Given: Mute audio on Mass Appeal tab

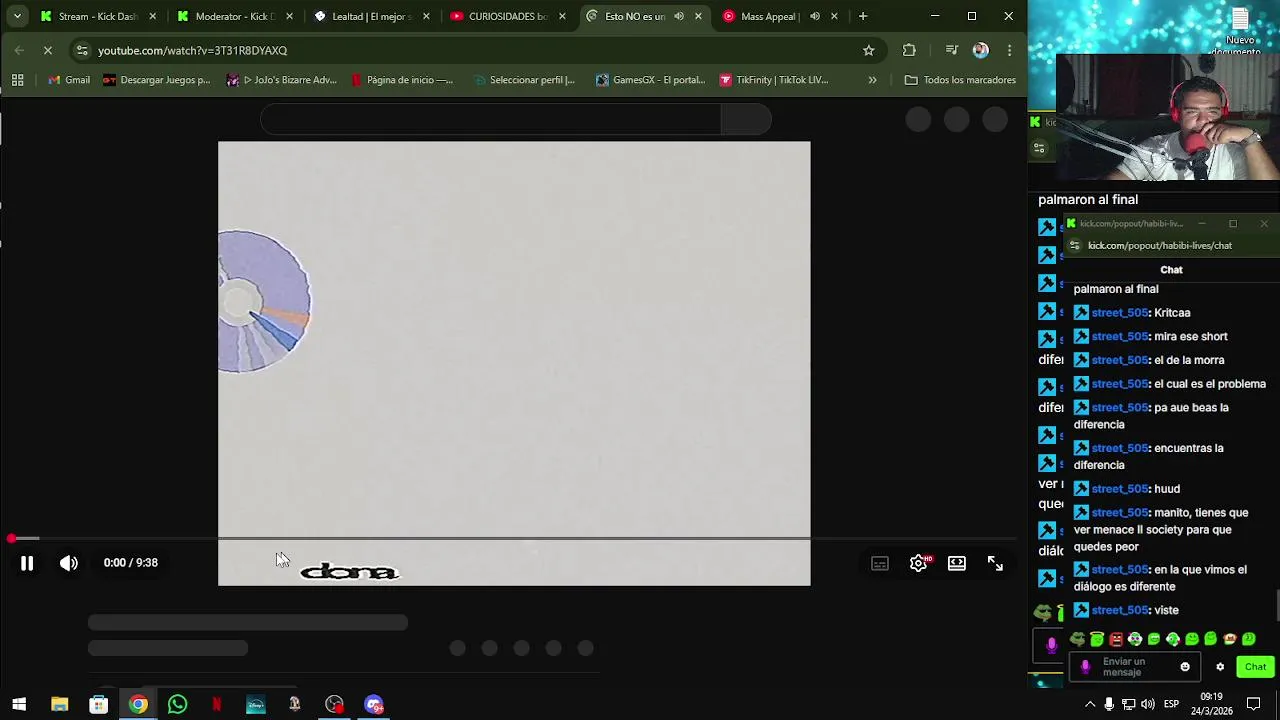Looking at the screenshot, I should tap(815, 16).
